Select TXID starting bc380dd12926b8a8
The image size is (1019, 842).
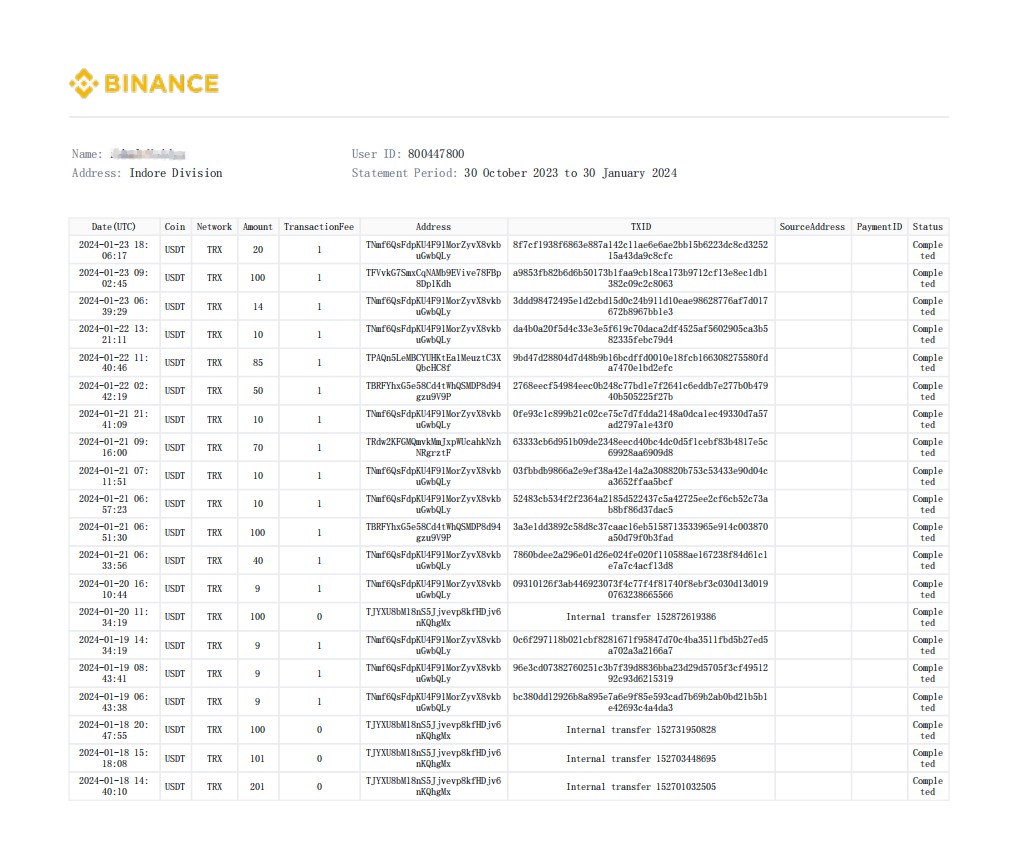(641, 702)
